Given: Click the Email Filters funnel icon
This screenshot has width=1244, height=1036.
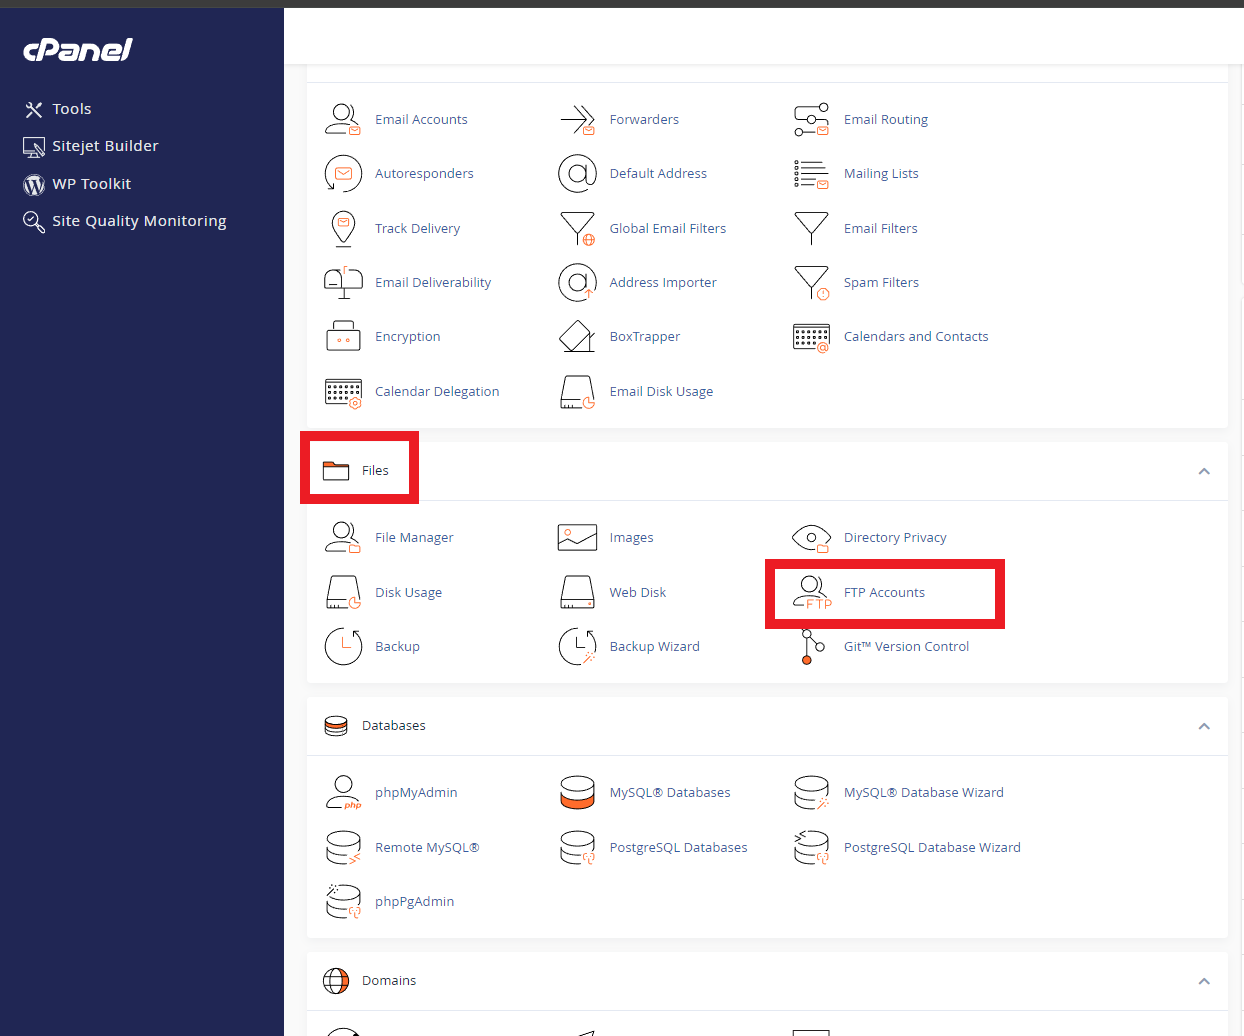Looking at the screenshot, I should 811,227.
